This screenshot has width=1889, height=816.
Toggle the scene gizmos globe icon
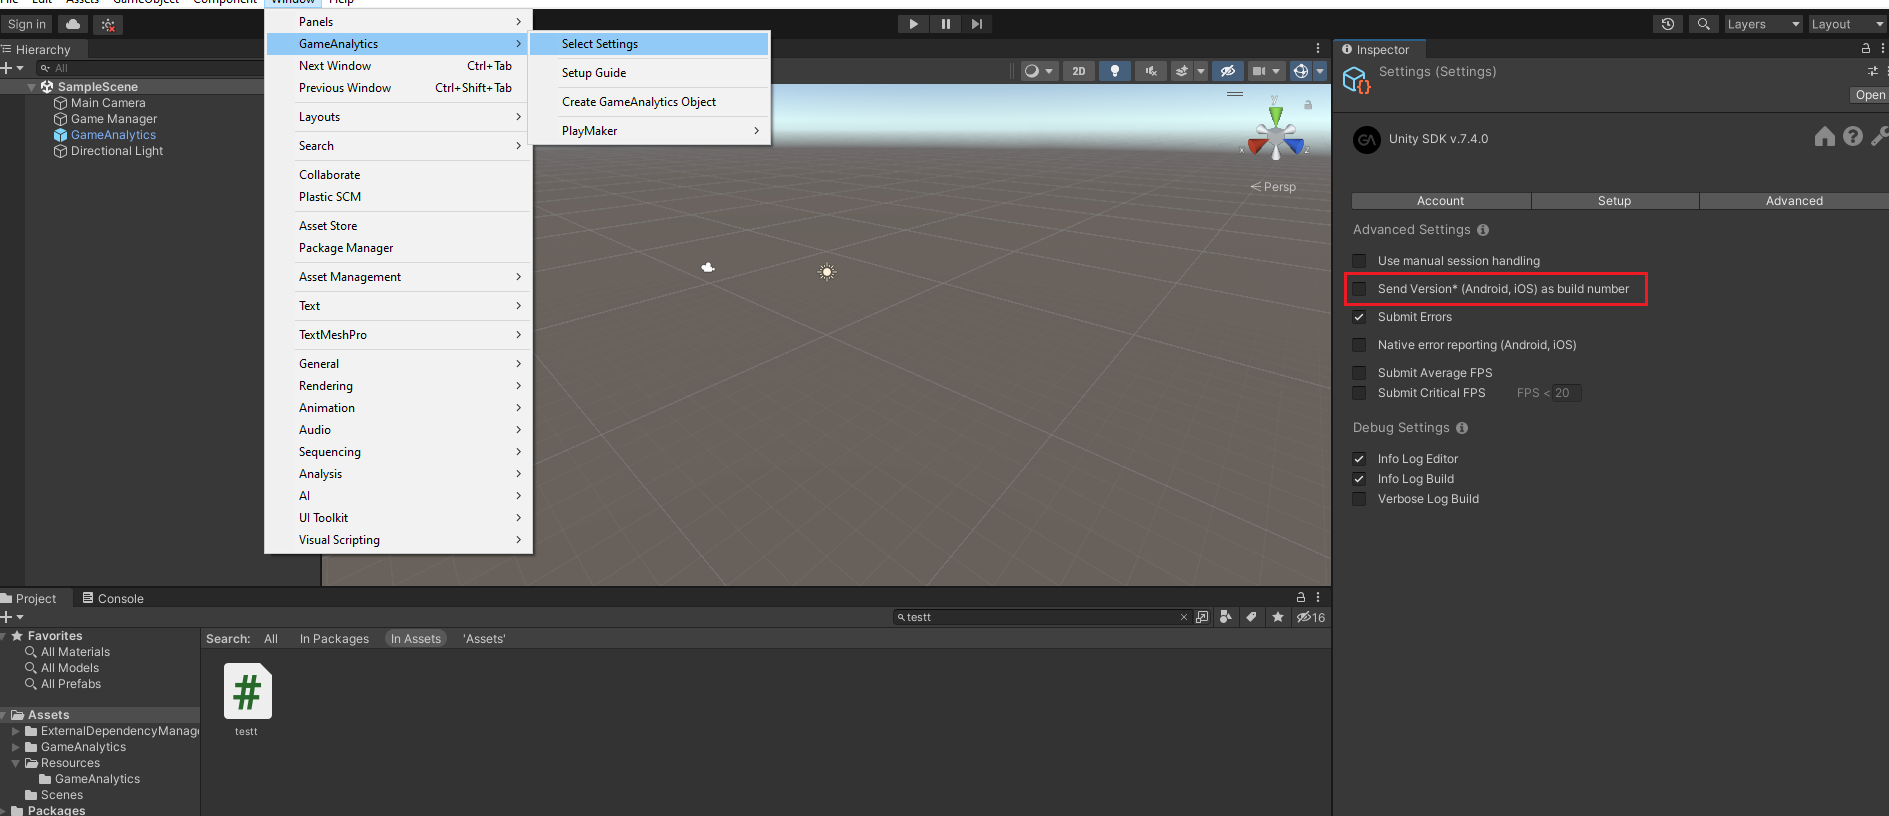tap(1300, 71)
